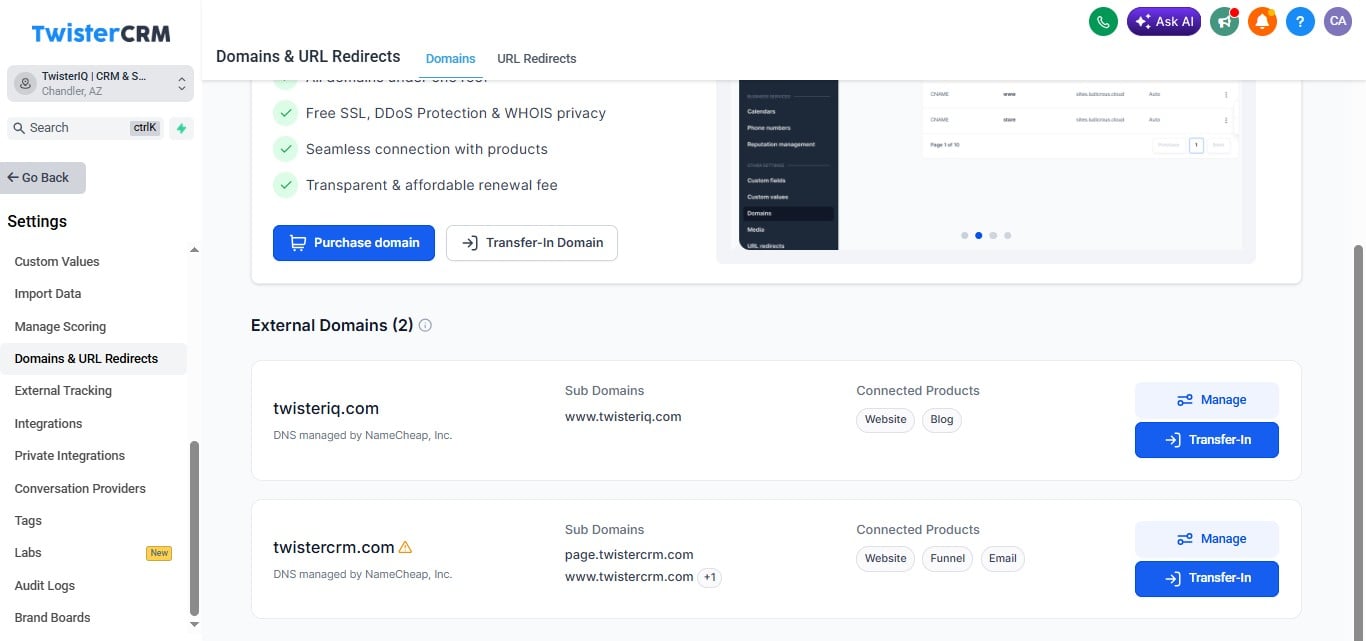
Task: Click the green phone dialer icon
Action: coord(1103,21)
